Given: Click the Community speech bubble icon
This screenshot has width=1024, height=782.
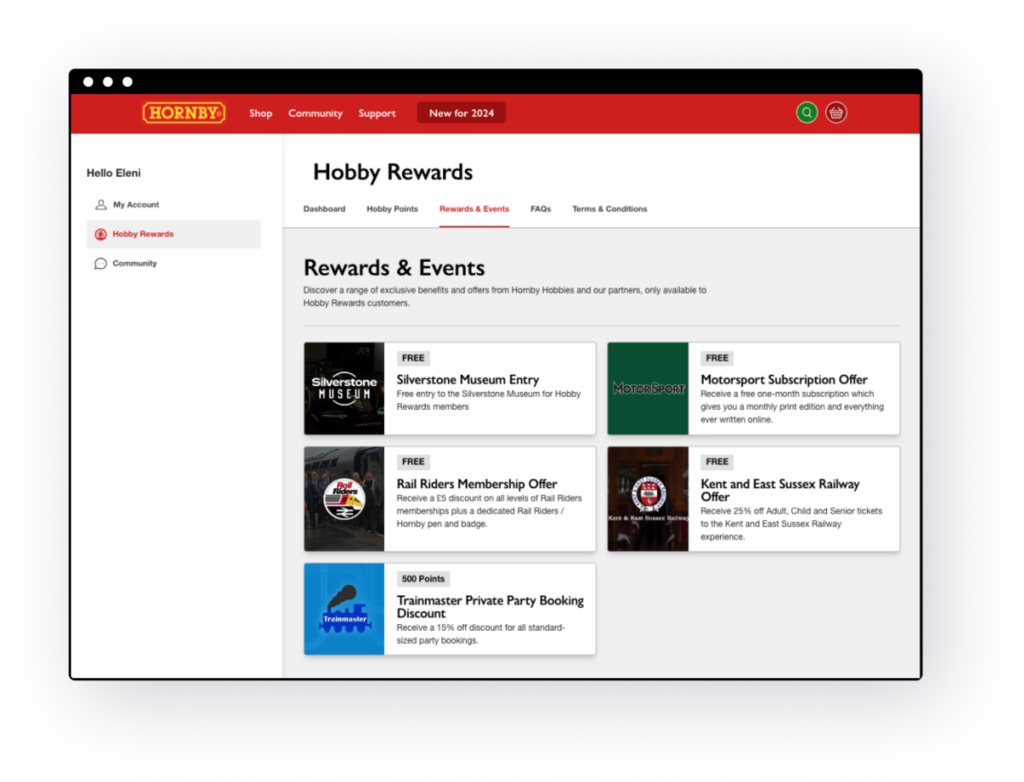Looking at the screenshot, I should coord(101,263).
